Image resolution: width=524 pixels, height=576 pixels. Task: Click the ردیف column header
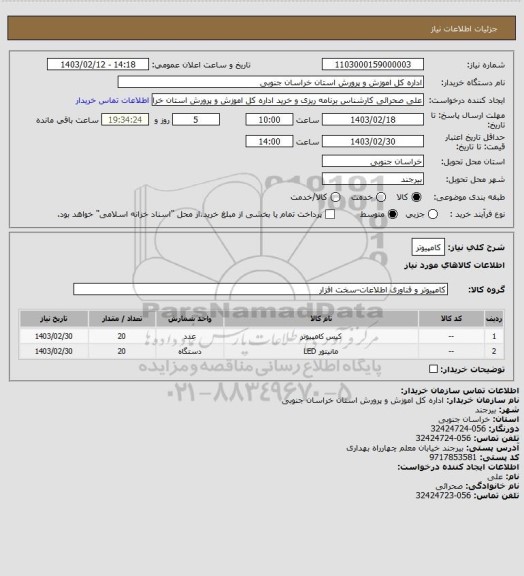click(494, 319)
